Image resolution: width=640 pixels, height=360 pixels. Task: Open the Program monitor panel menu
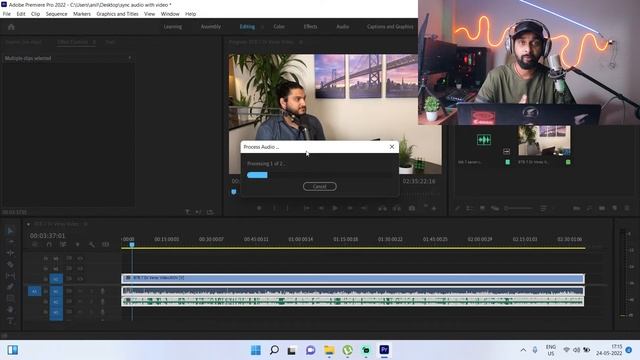(301, 42)
